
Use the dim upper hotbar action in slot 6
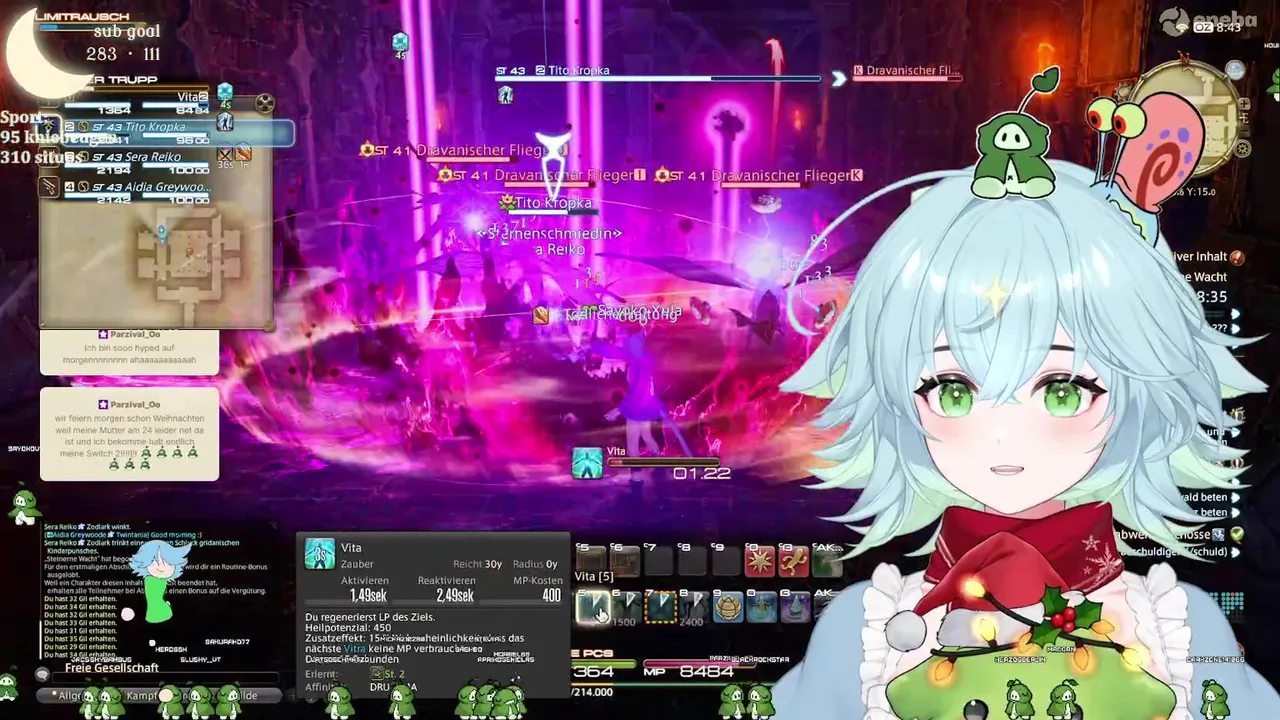pyautogui.click(x=626, y=562)
